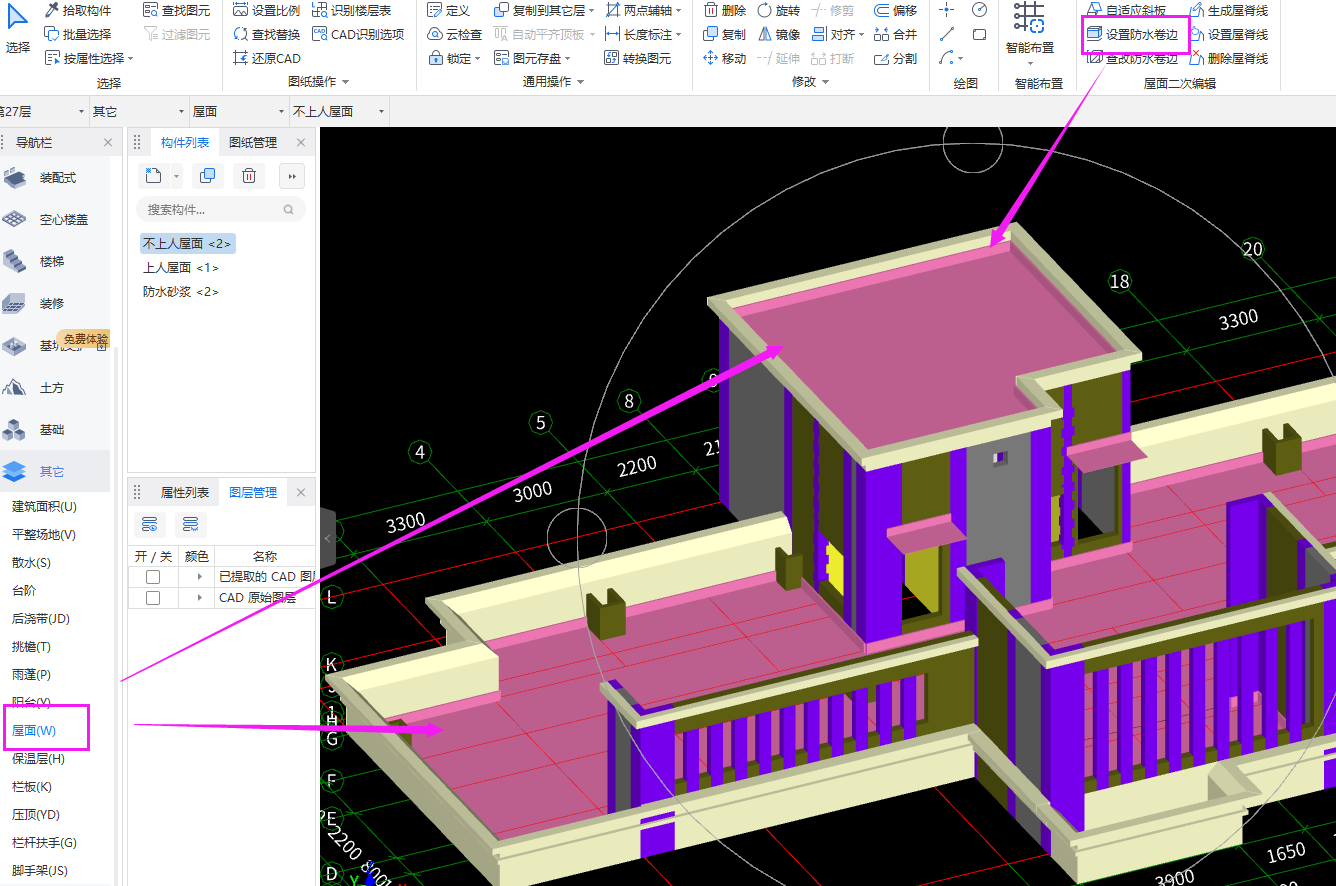Select the circle drawing tool icon
Screen dimensions: 1336x886
(979, 9)
